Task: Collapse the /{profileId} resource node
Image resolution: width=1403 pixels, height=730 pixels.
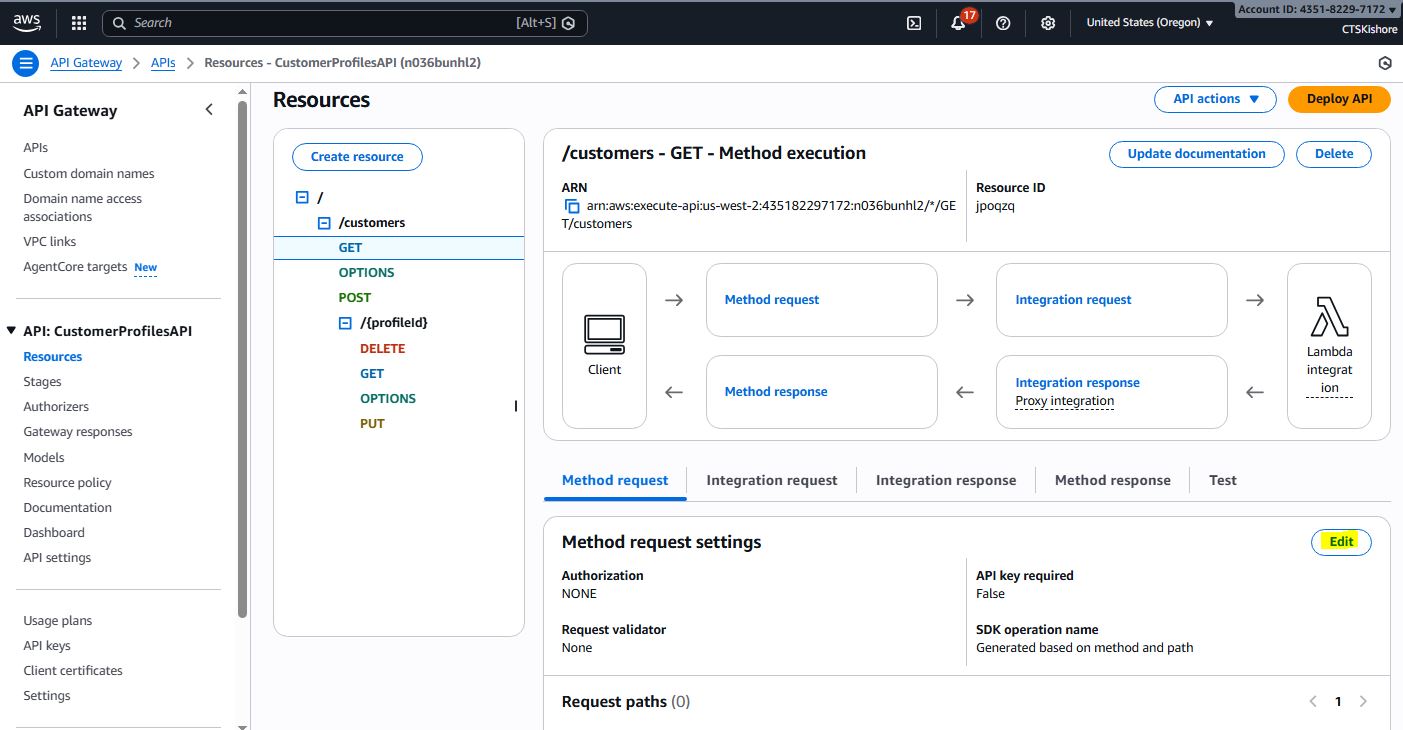Action: tap(346, 323)
